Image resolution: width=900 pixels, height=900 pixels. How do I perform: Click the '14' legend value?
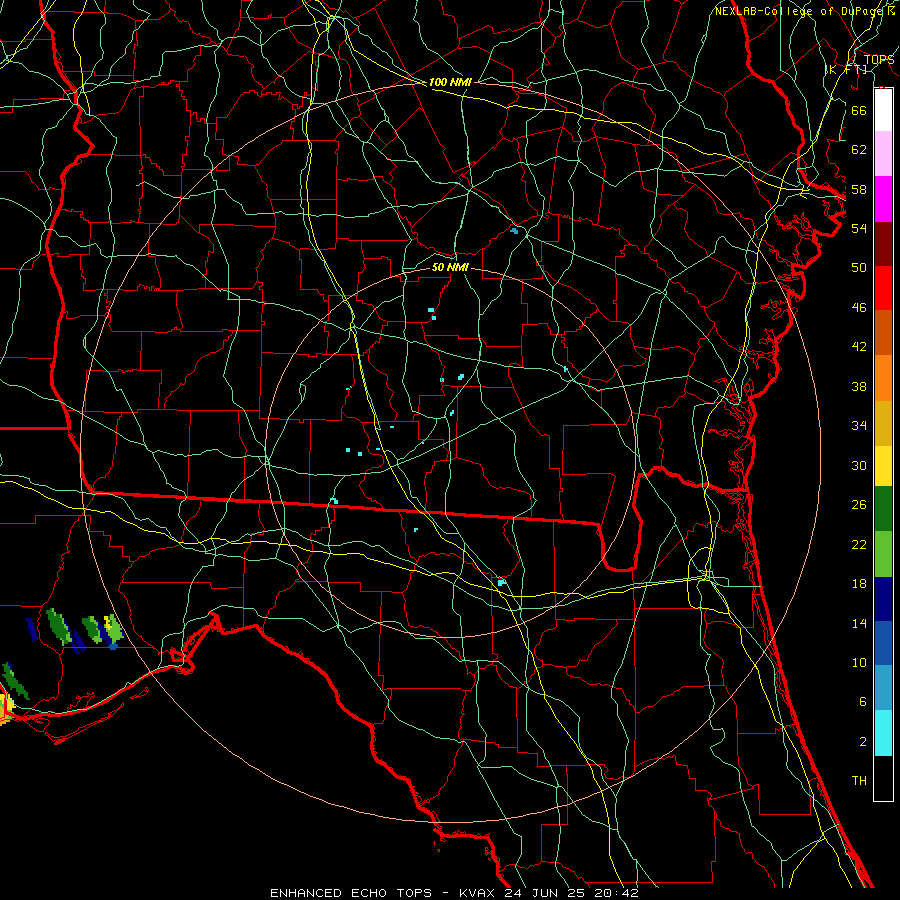pos(859,623)
